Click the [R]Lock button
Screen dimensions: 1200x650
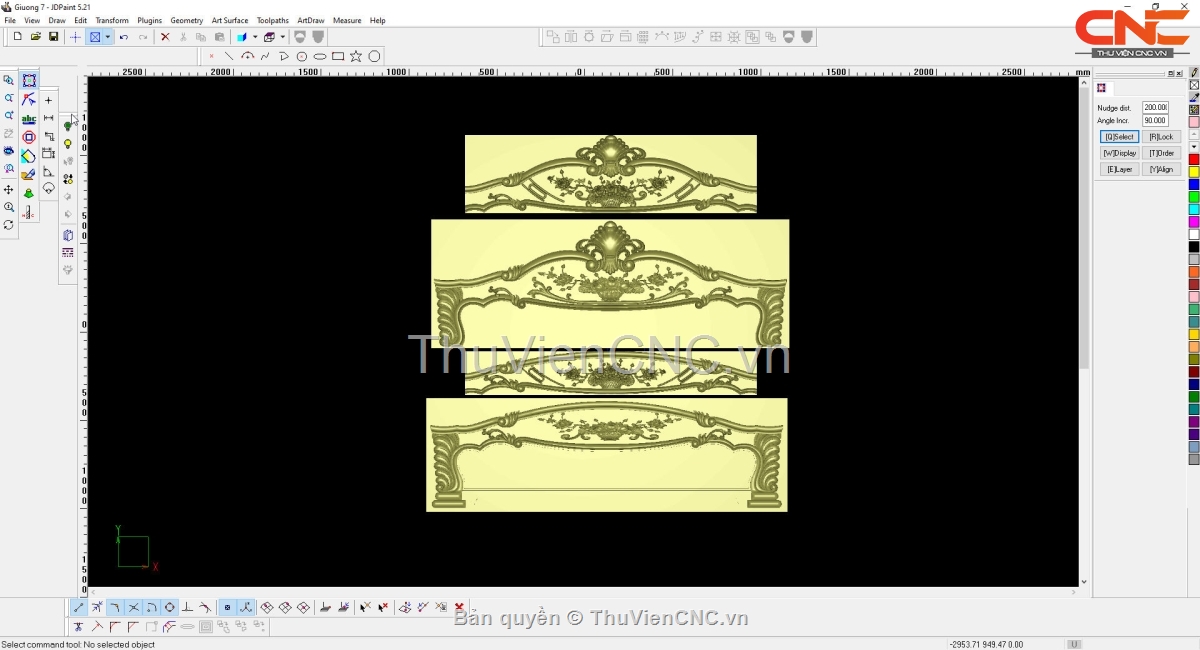[1161, 137]
